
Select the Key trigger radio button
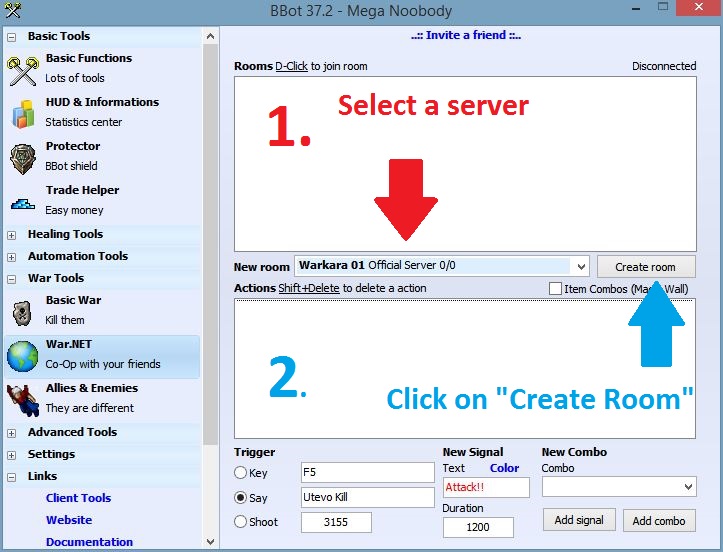pos(241,473)
